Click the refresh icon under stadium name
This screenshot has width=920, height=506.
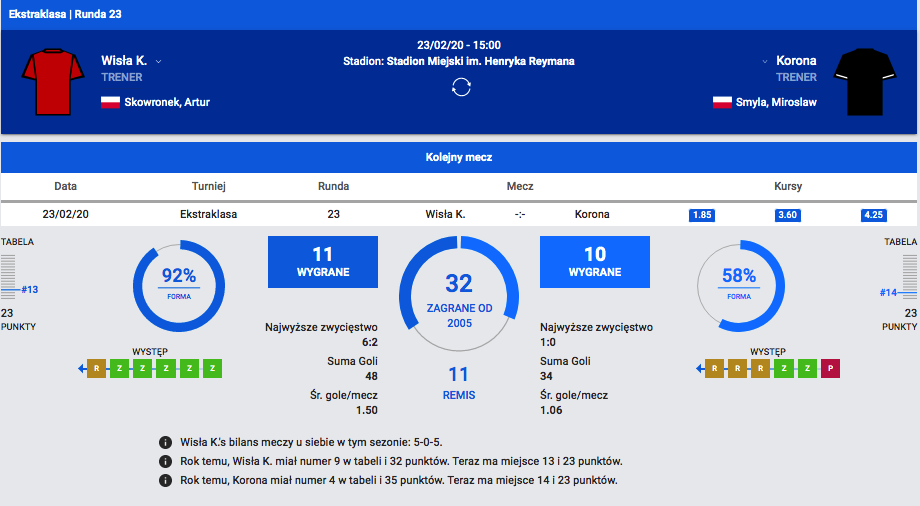coord(461,87)
